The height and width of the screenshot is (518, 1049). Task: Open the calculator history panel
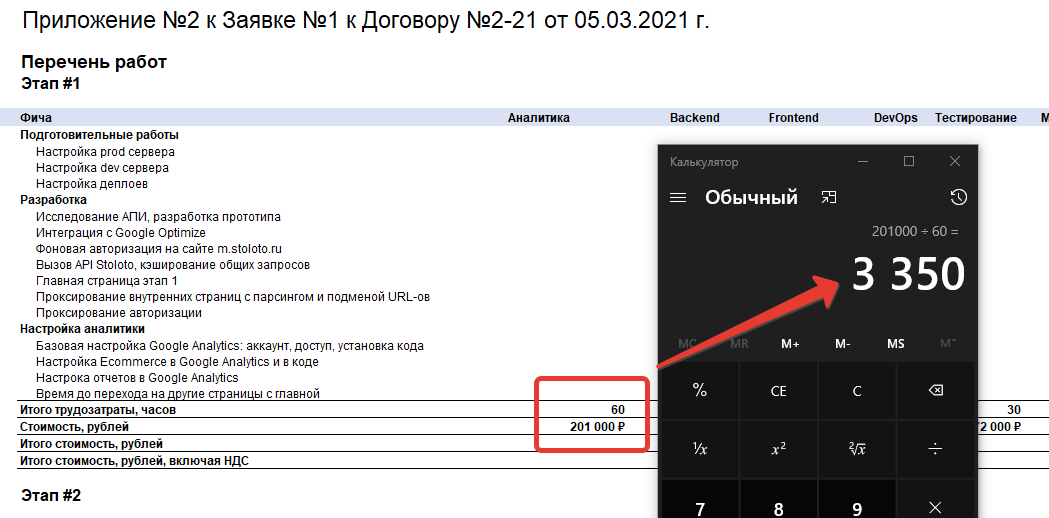click(957, 198)
